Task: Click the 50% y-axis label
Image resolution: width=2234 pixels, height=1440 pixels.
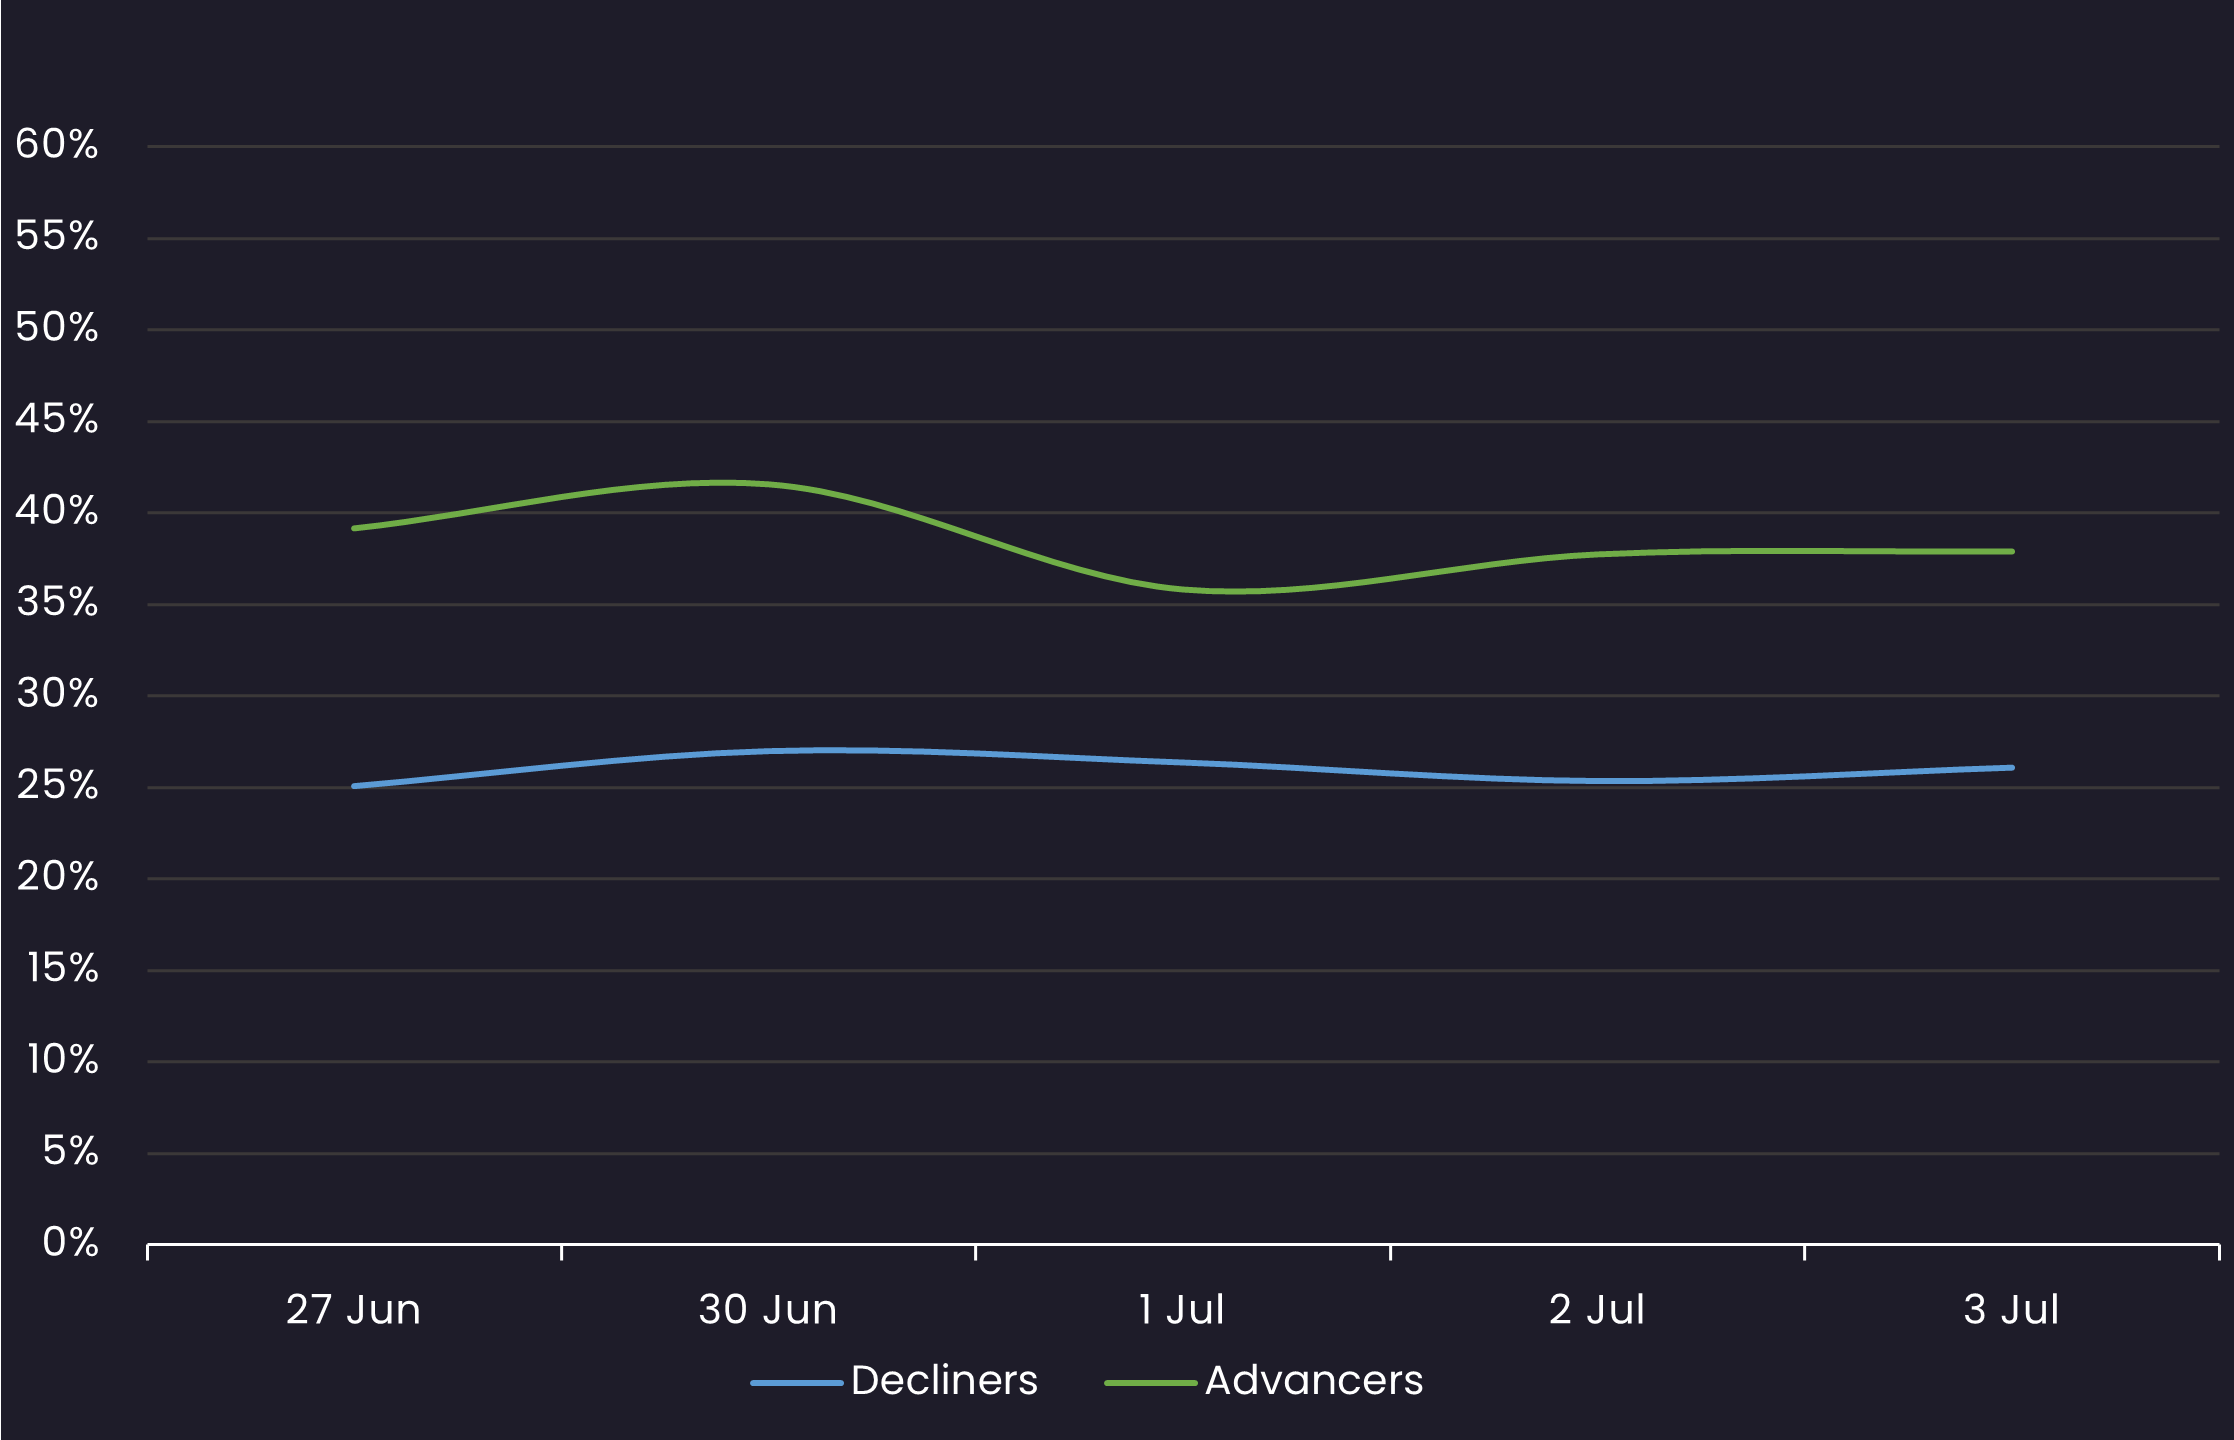Action: point(57,328)
